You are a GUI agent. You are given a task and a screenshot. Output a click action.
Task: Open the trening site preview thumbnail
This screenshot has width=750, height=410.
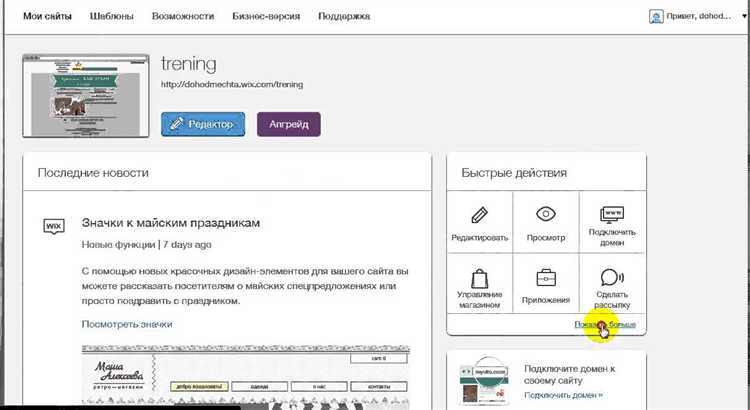coord(86,96)
